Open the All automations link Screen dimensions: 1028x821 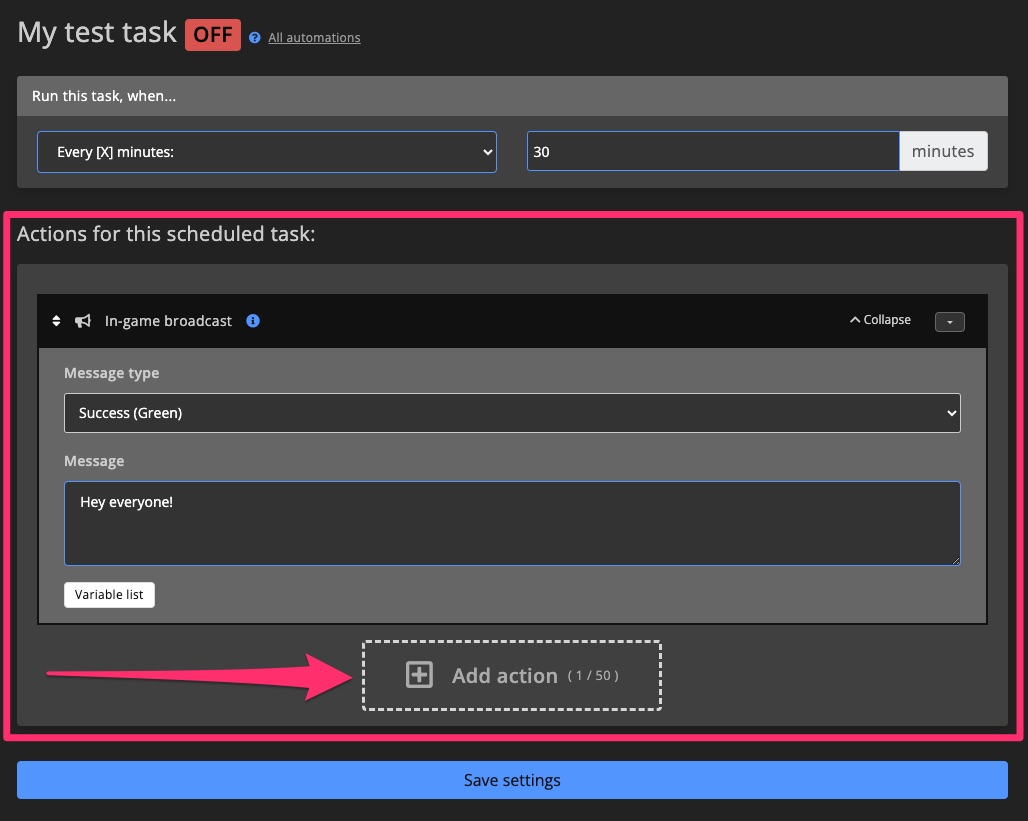[x=314, y=37]
